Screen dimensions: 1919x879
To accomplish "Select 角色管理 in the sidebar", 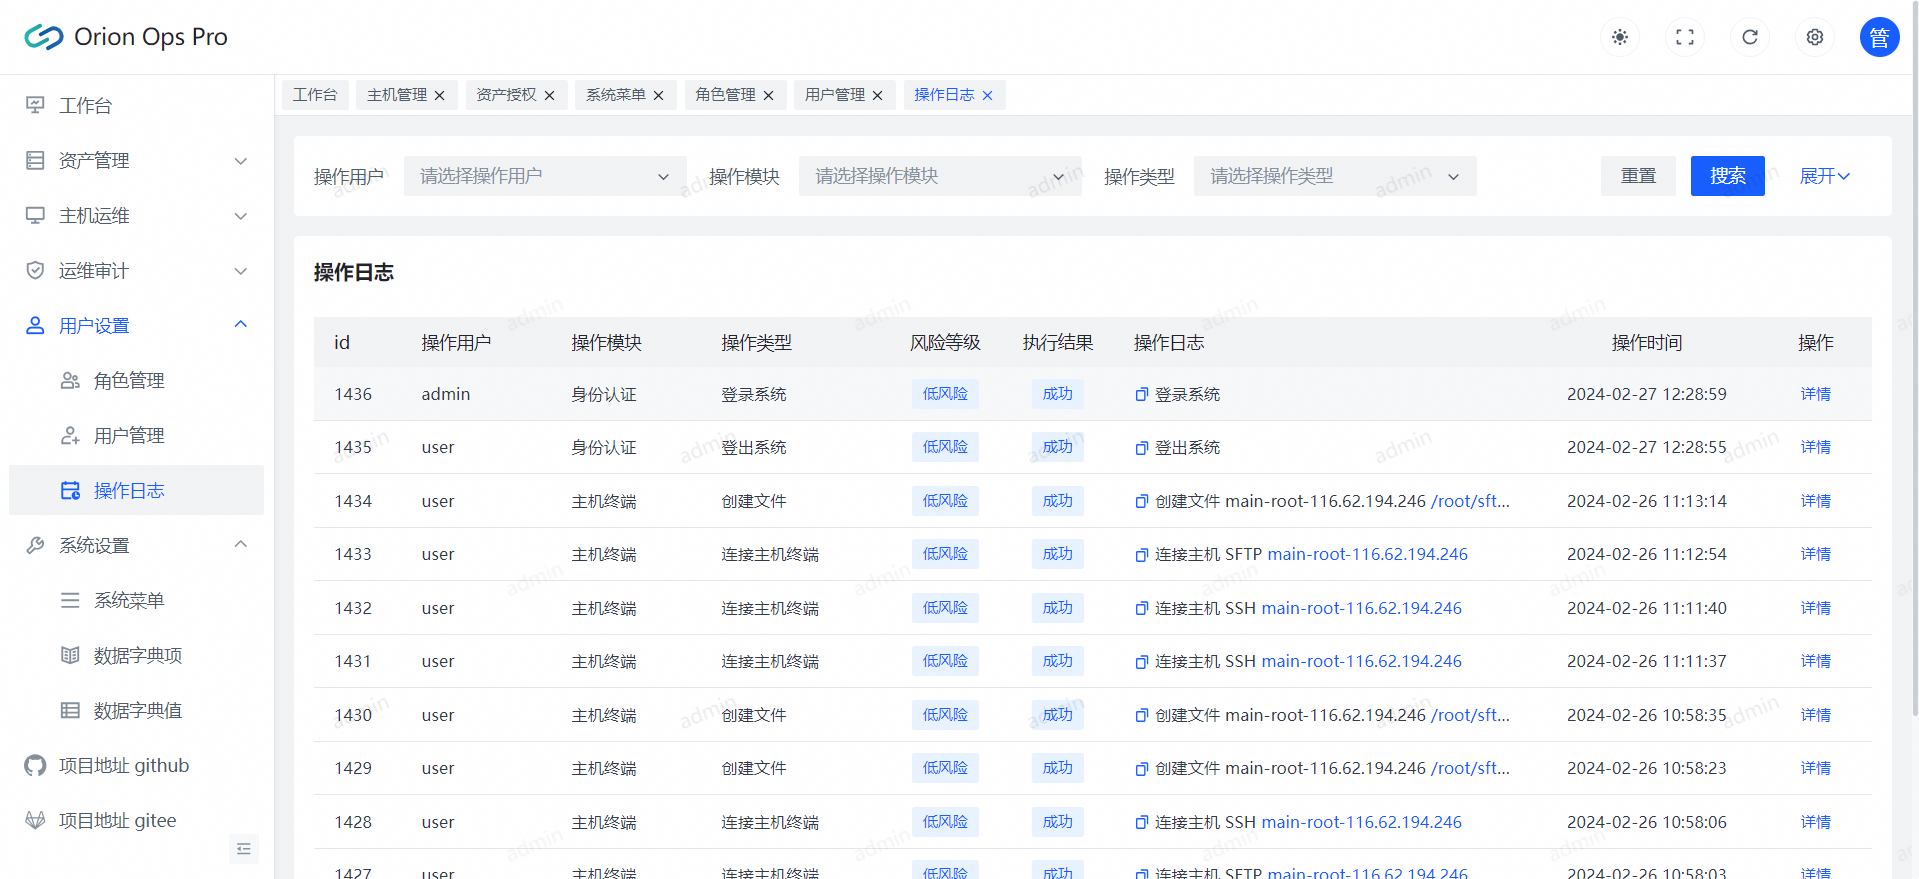I will pos(129,381).
